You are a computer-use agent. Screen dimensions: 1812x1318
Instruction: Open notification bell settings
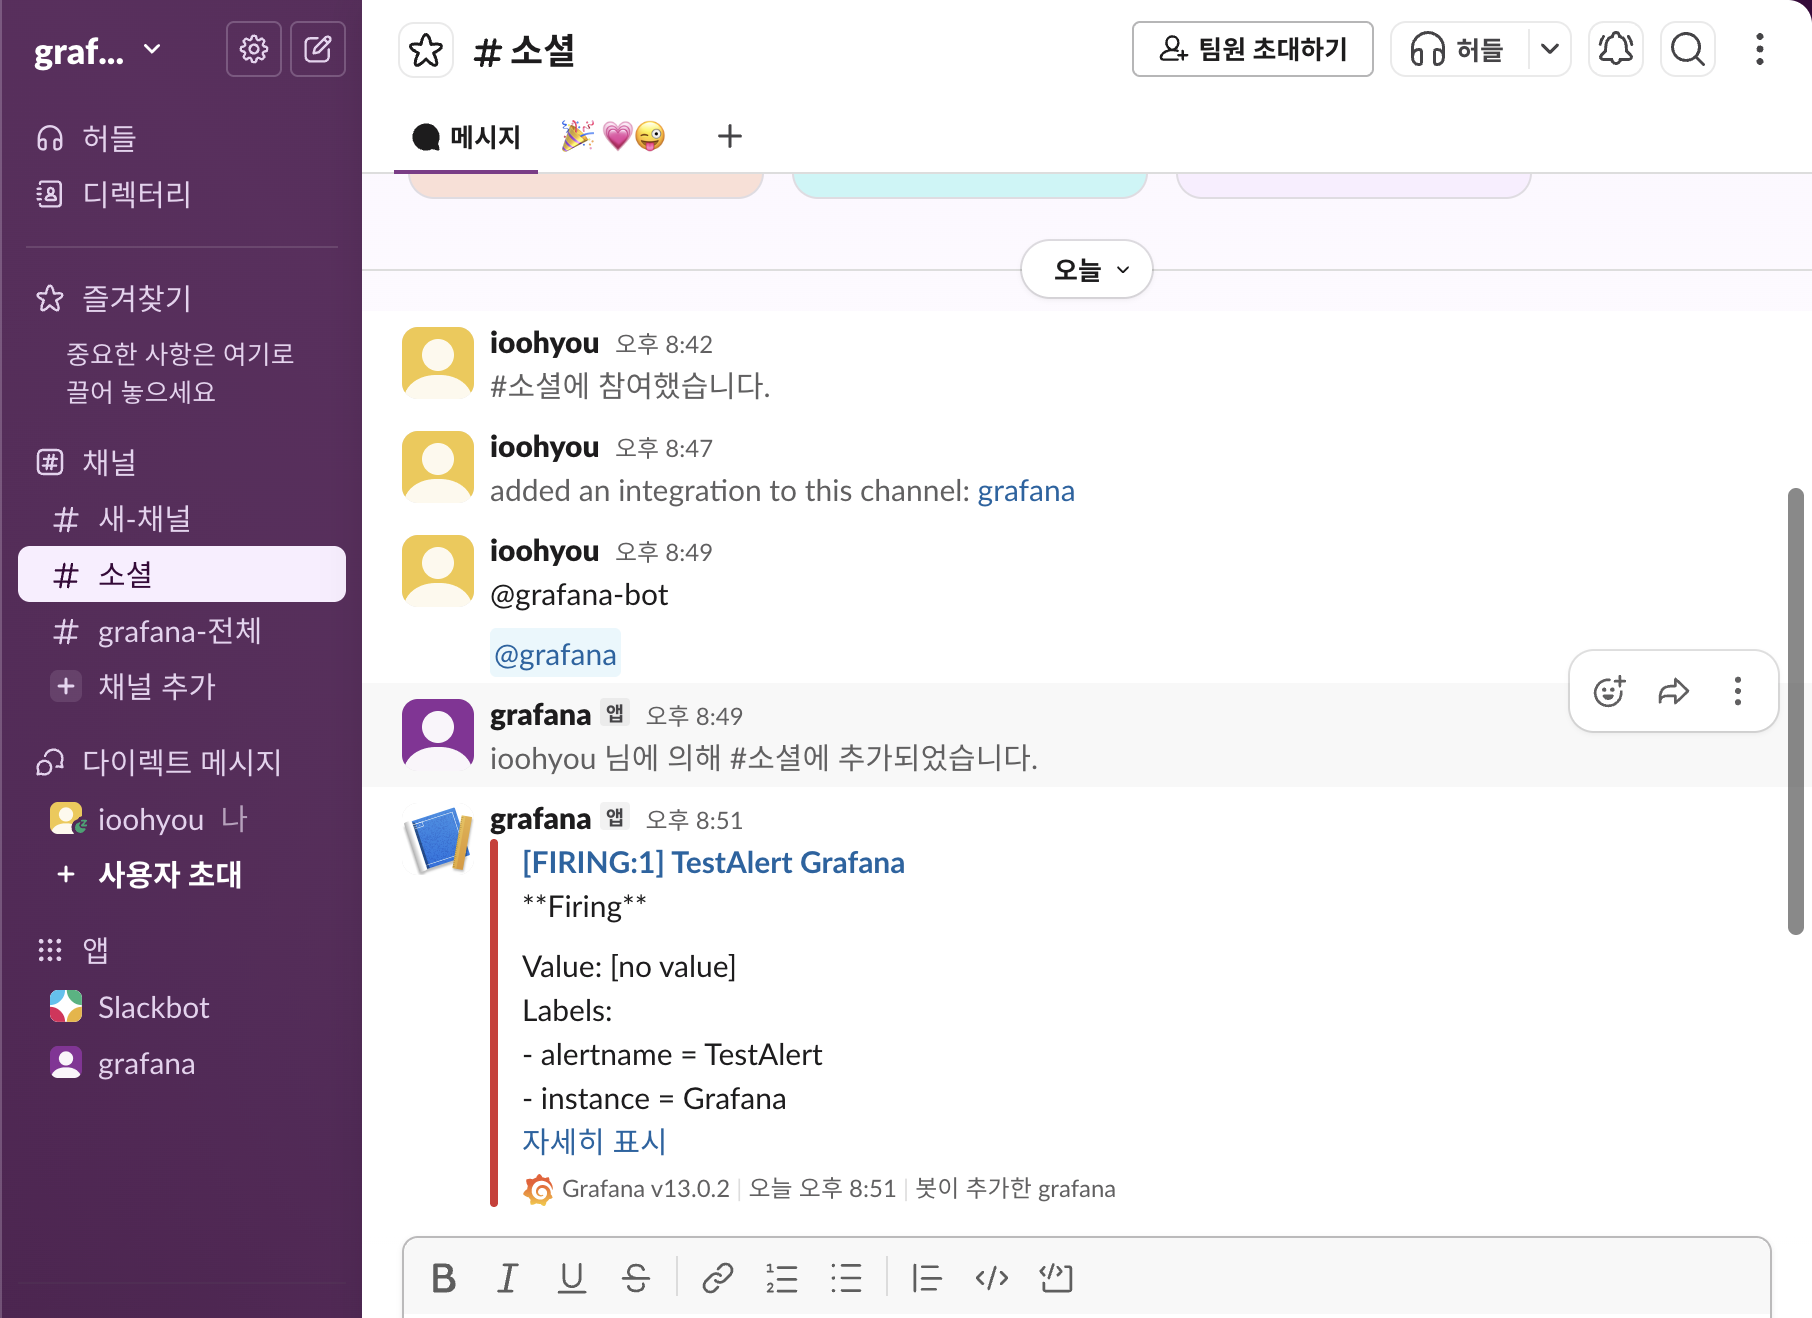coord(1615,49)
